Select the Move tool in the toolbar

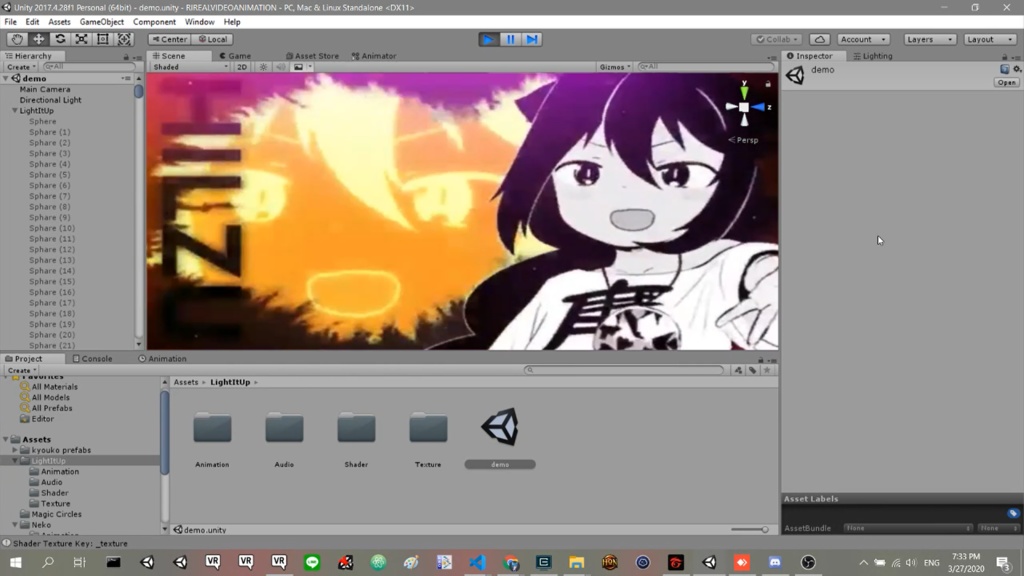(37, 38)
